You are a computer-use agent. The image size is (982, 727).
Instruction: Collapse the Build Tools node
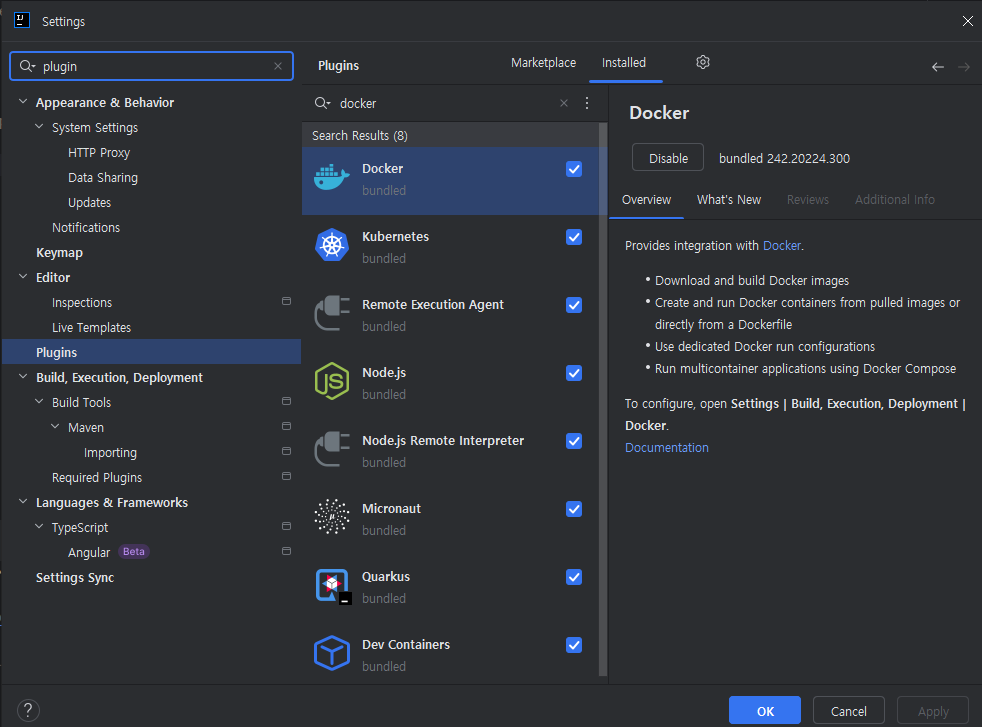39,401
